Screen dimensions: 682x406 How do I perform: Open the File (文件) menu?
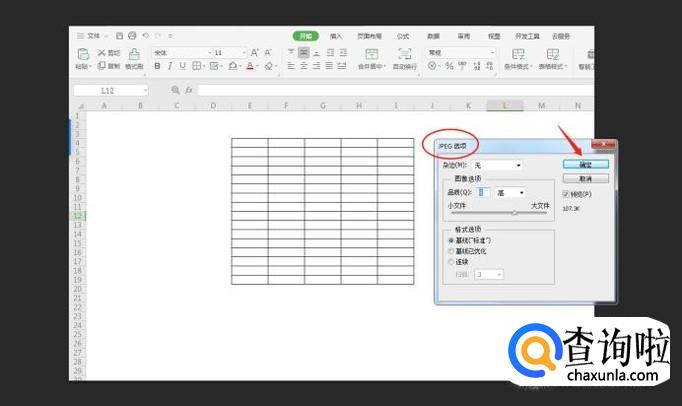tap(94, 36)
